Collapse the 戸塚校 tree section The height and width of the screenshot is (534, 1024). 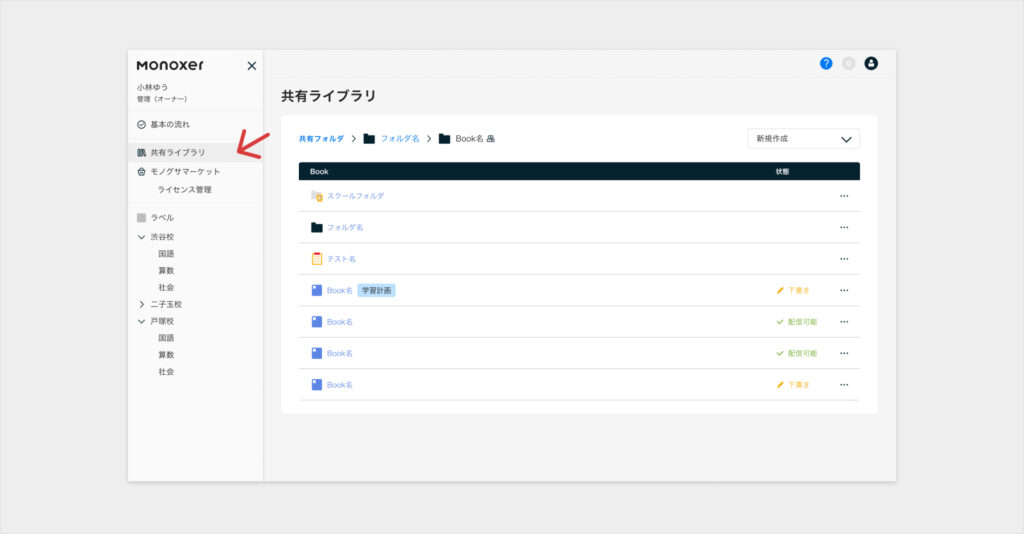[141, 321]
